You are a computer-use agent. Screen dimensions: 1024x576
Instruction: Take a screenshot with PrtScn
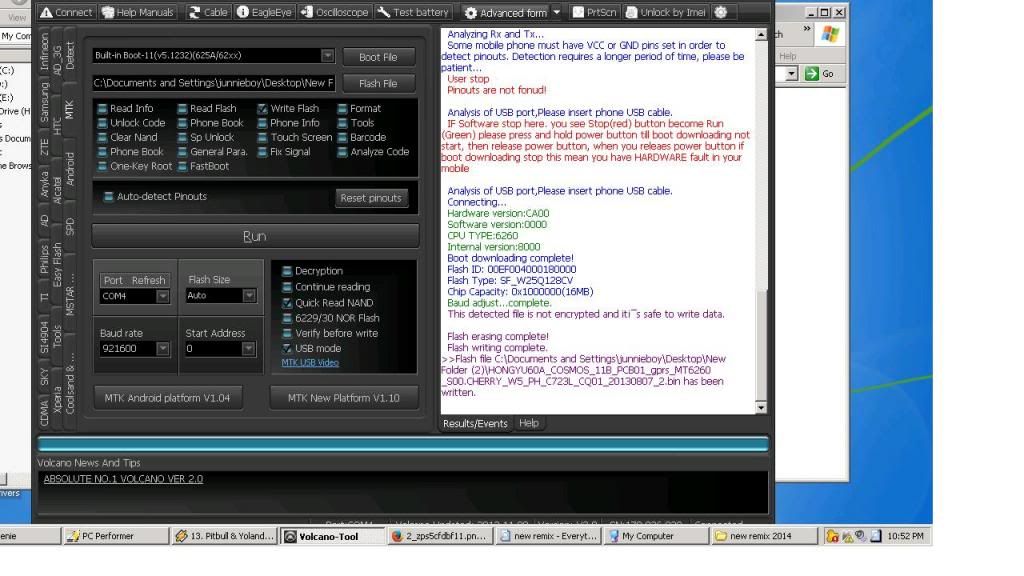pyautogui.click(x=579, y=12)
